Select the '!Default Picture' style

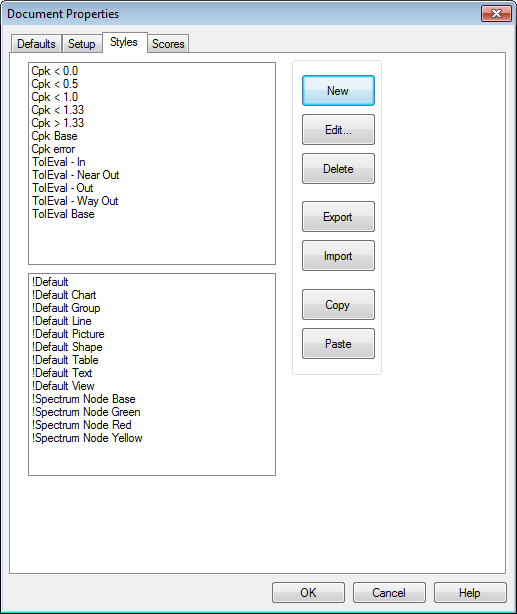pos(68,334)
